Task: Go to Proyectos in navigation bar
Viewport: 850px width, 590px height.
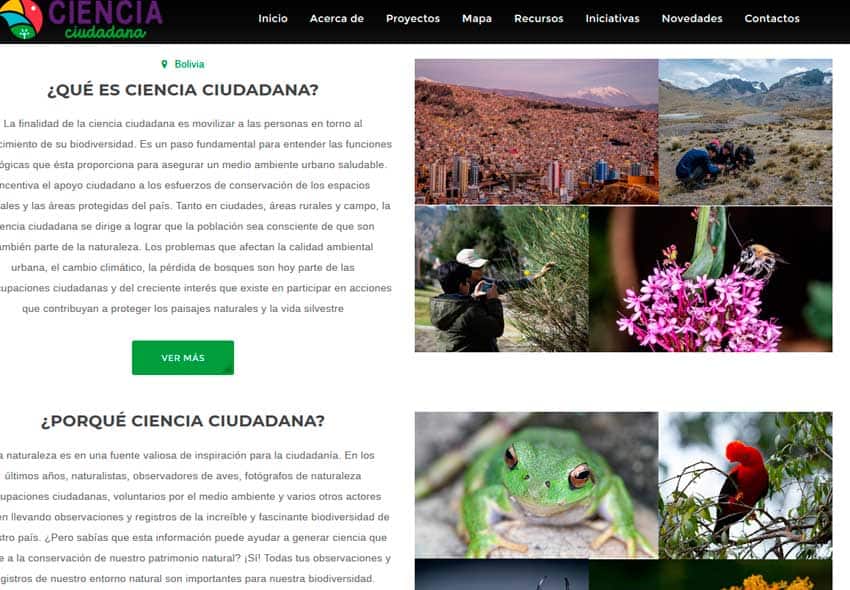Action: point(413,18)
